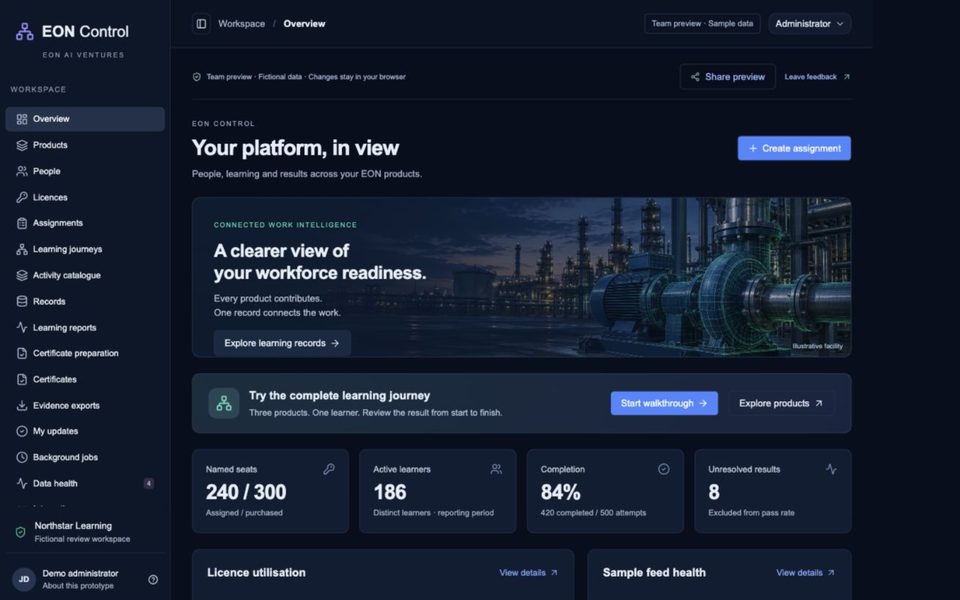Open the Leave feedback link
The width and height of the screenshot is (960, 600).
[817, 77]
